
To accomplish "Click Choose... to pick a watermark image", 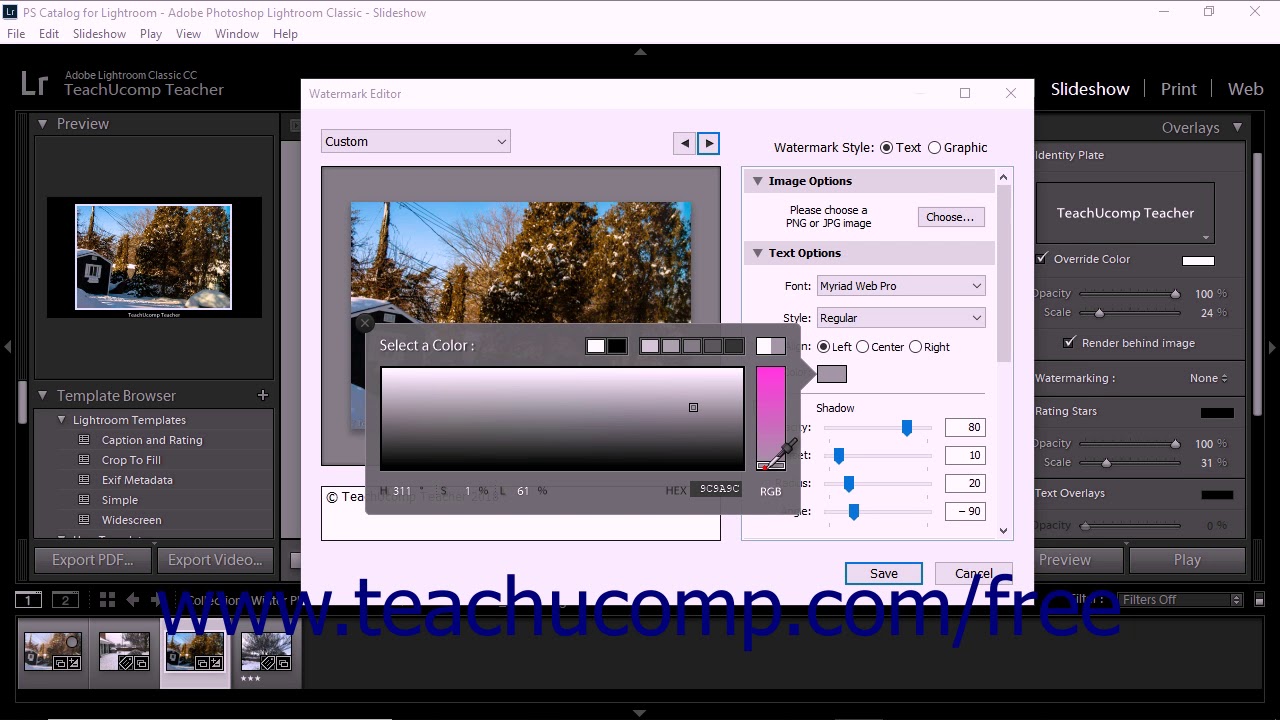I will (x=950, y=217).
